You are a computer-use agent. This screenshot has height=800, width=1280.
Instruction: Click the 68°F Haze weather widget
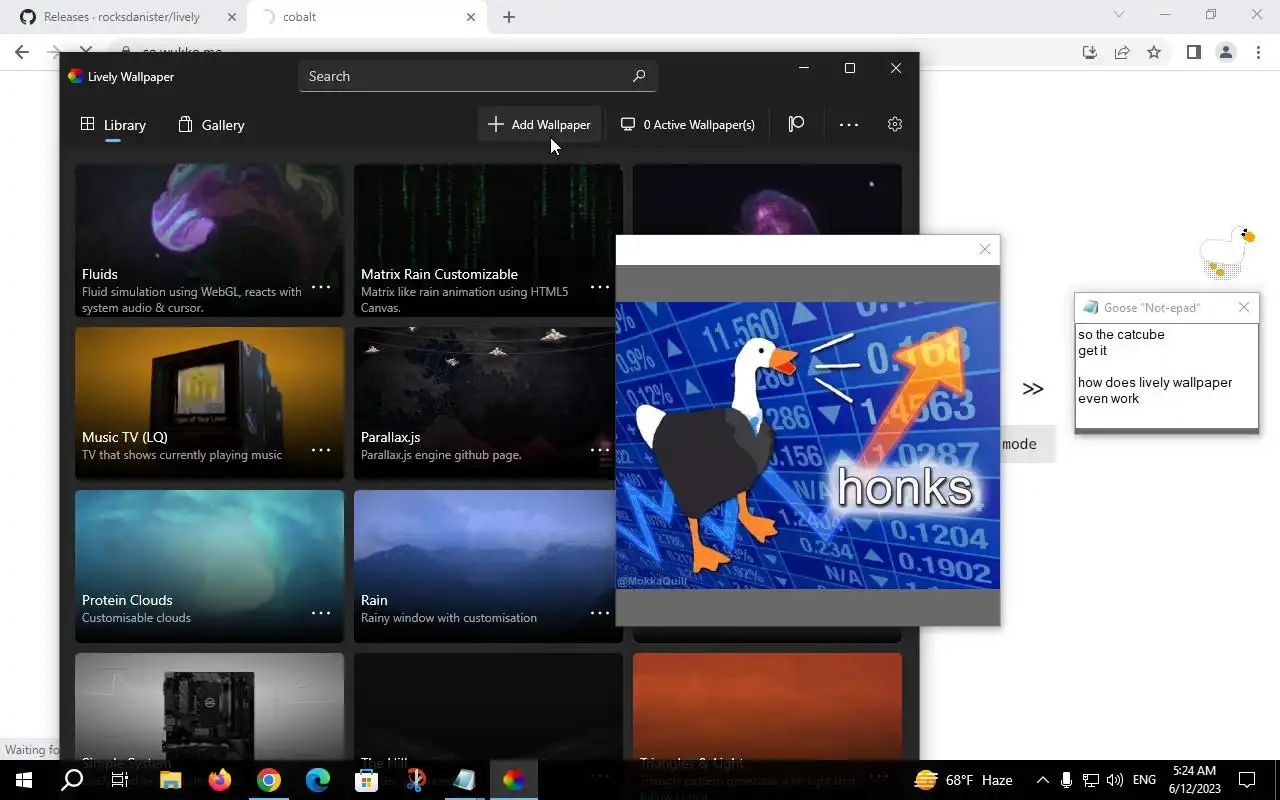(x=963, y=780)
